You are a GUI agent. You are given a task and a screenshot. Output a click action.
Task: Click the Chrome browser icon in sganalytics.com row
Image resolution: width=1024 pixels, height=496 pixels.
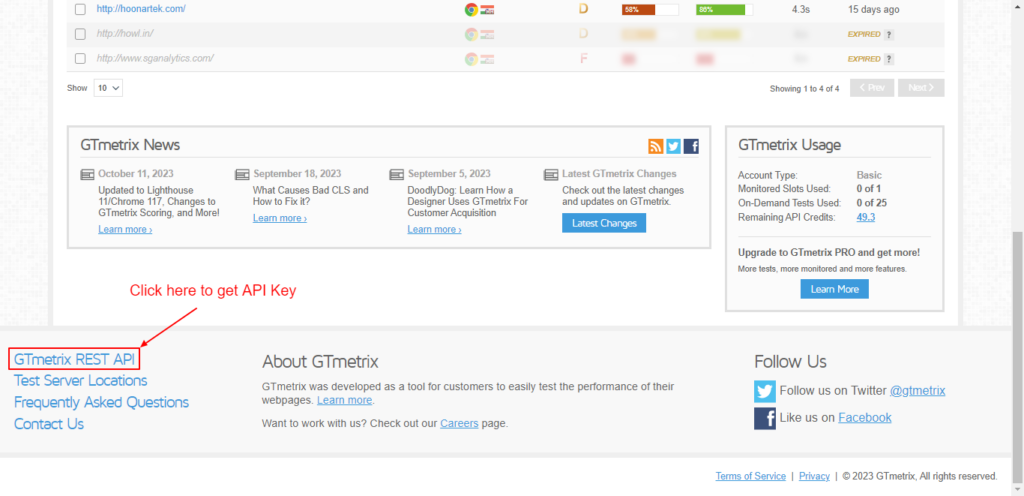coord(471,59)
